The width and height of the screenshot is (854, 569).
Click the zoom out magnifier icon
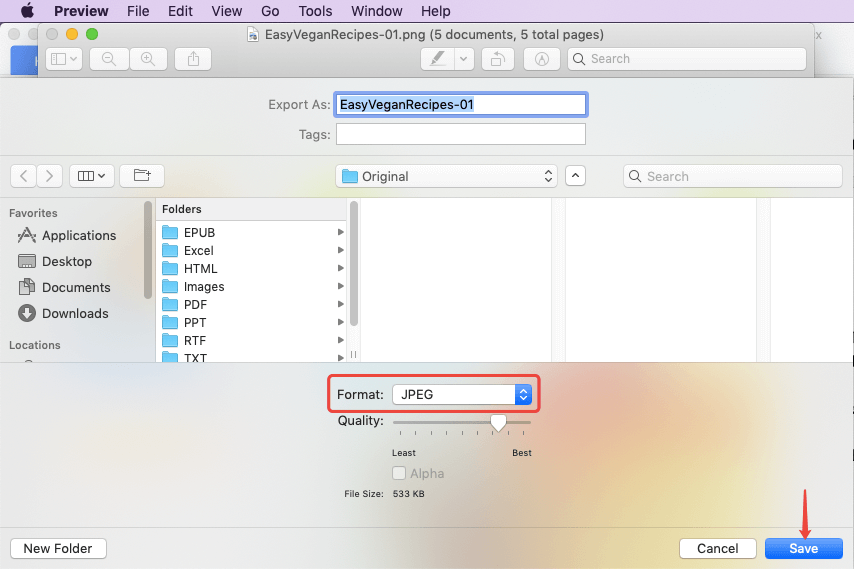click(x=108, y=59)
